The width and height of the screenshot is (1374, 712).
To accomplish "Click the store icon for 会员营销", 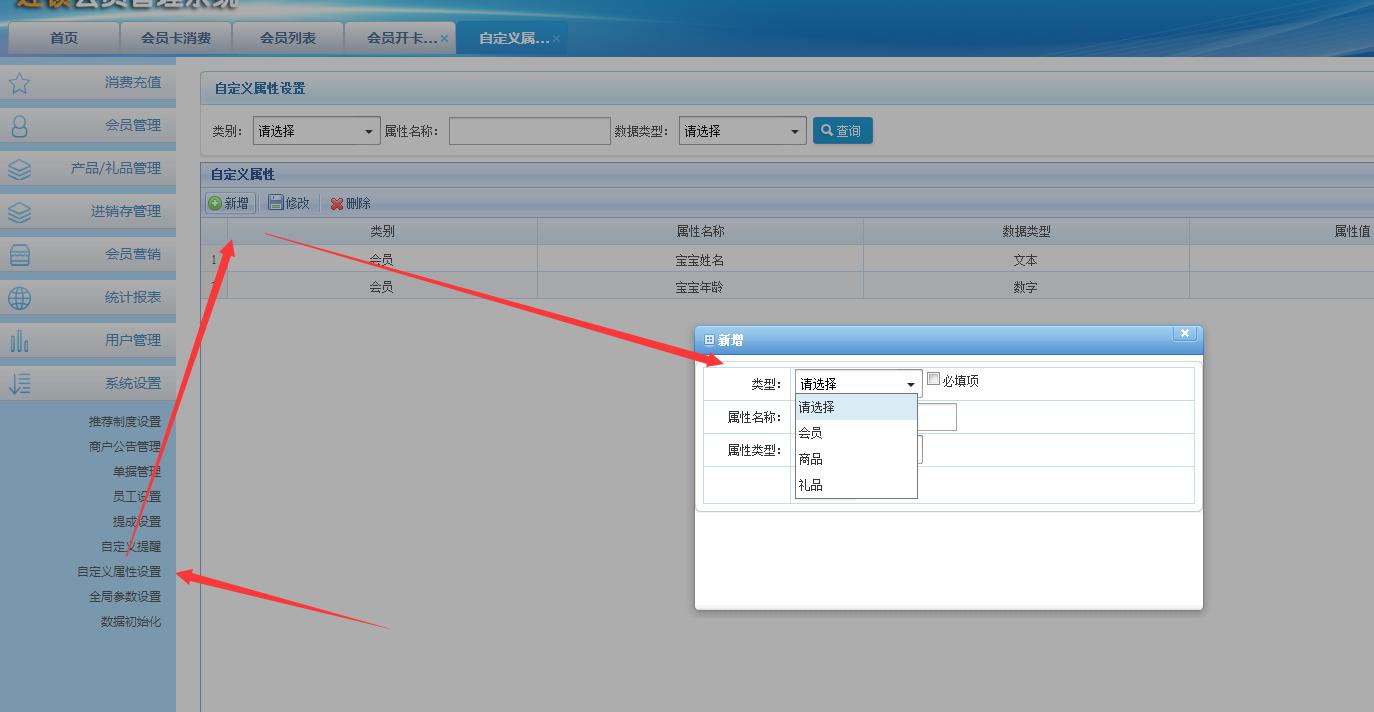I will (x=19, y=255).
